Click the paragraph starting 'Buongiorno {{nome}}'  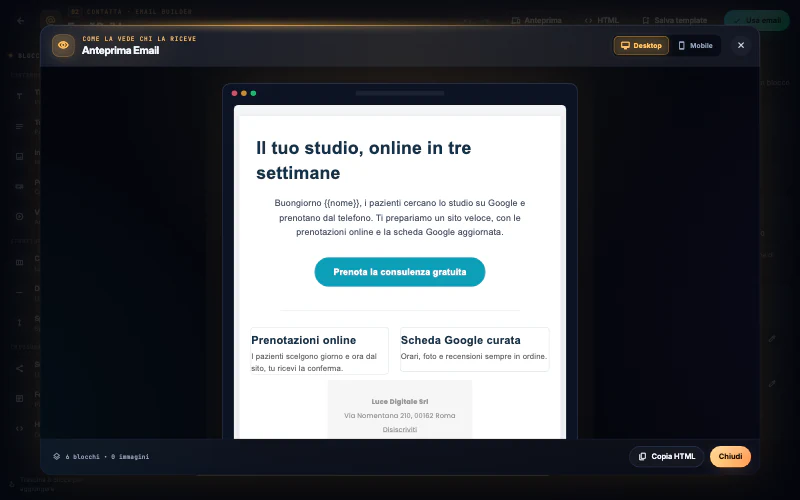[x=399, y=217]
